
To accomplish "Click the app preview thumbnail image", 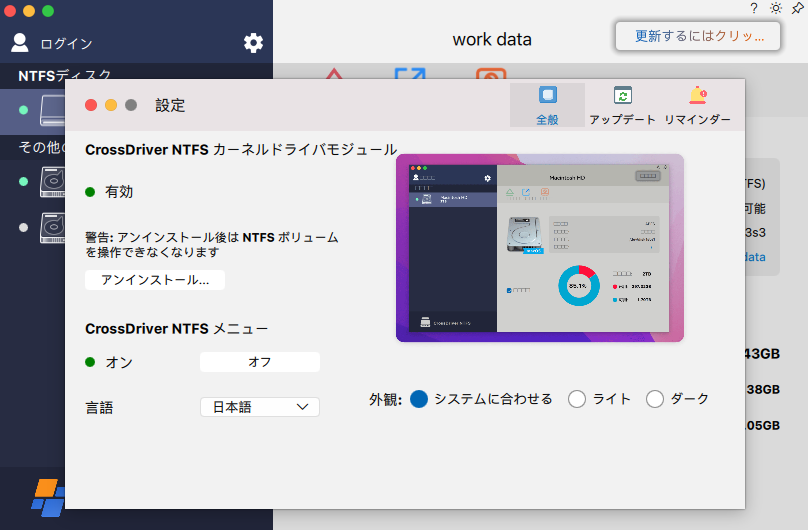I will point(540,248).
